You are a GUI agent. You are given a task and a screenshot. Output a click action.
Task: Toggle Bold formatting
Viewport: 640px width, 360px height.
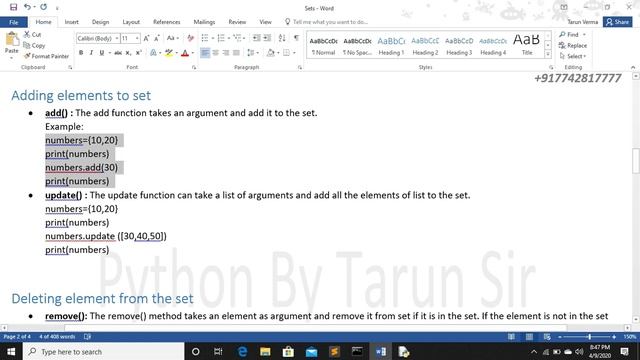81,53
